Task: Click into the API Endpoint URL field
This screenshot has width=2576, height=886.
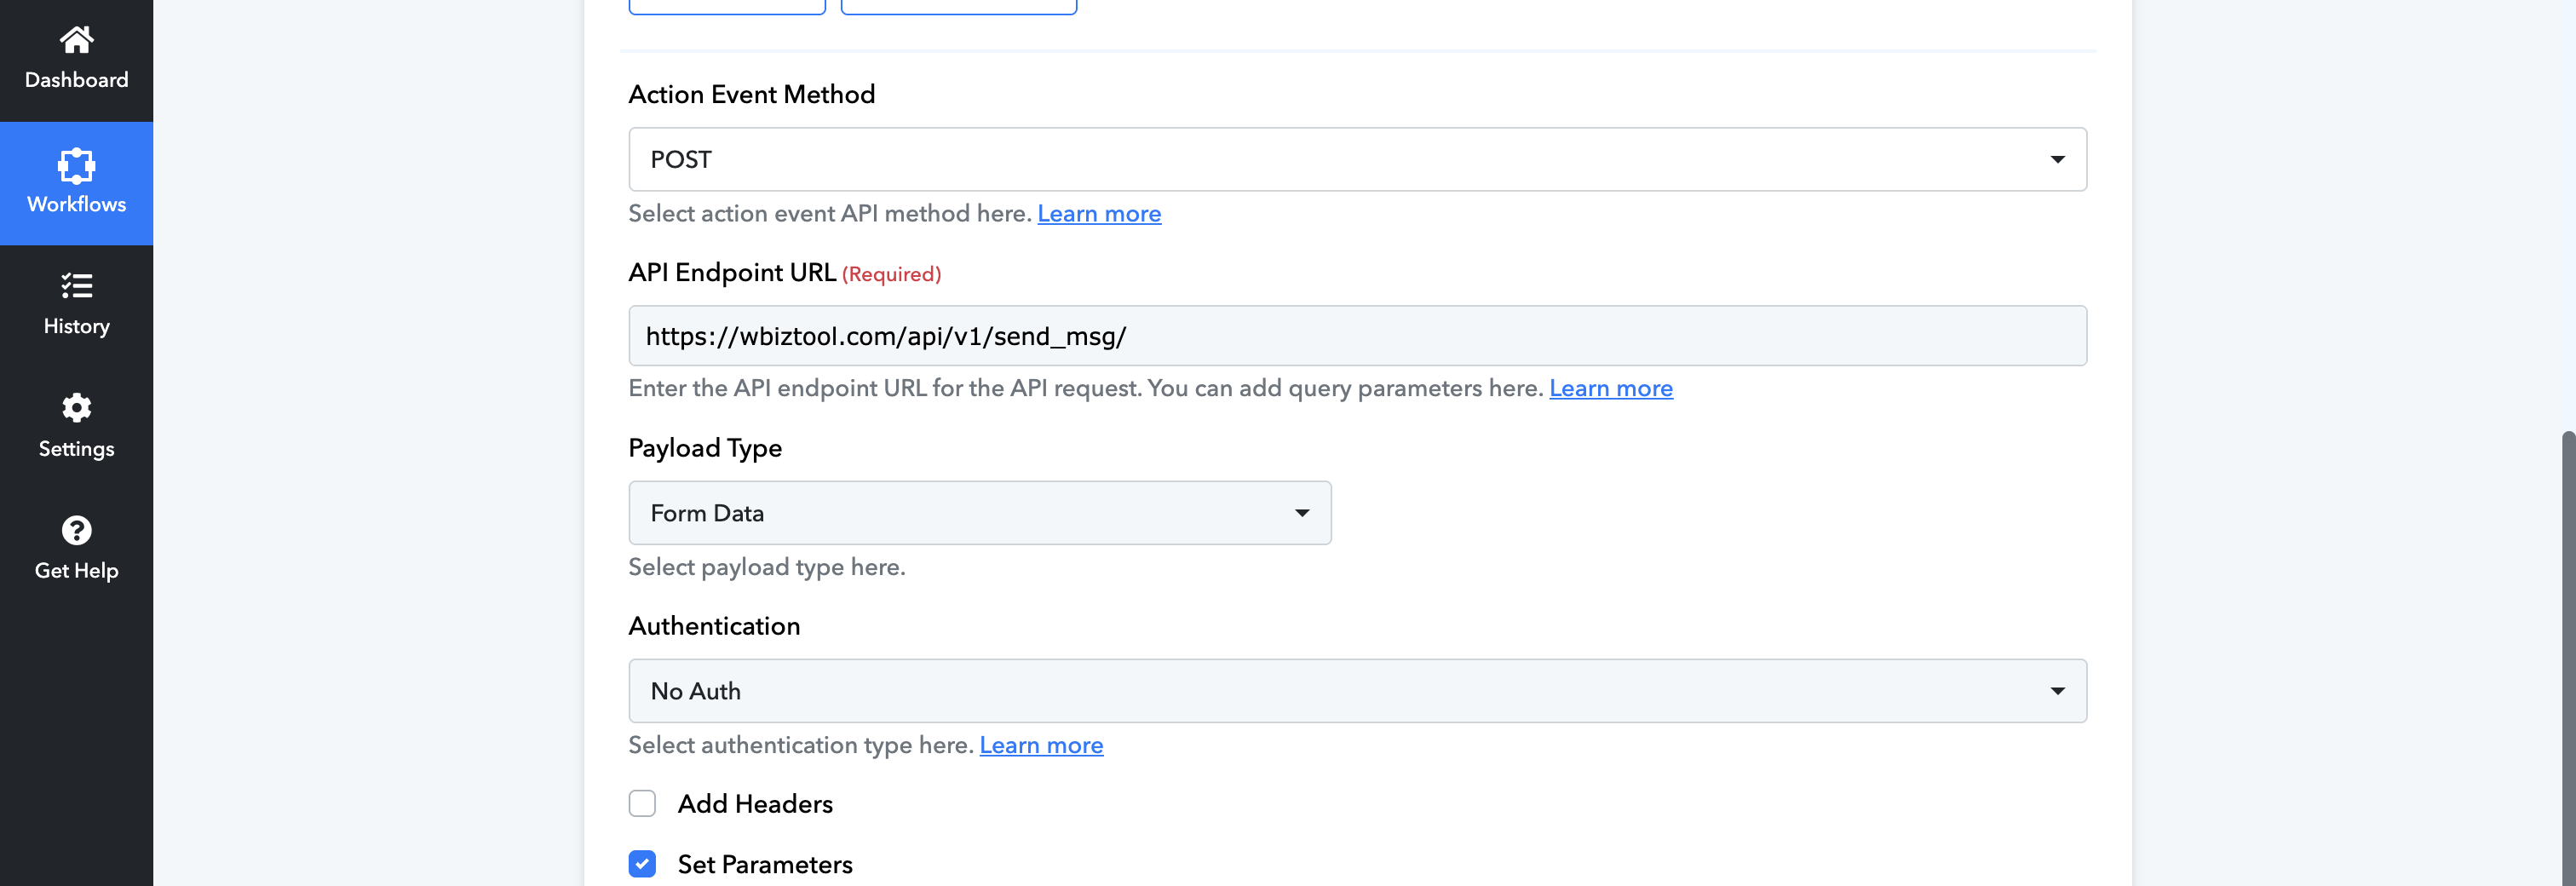Action: point(1356,336)
